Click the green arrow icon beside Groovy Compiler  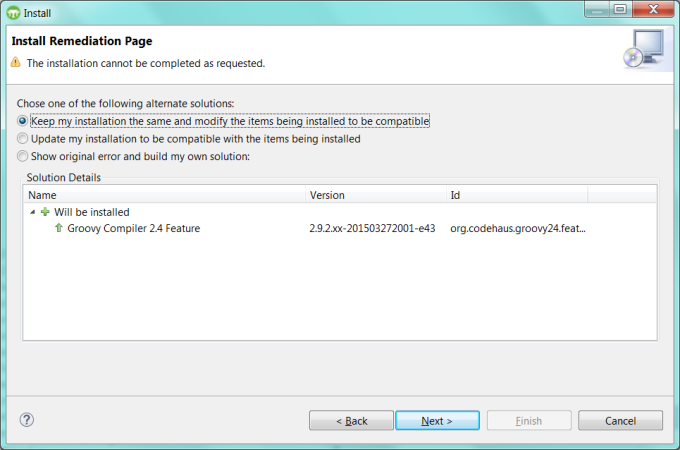[59, 228]
